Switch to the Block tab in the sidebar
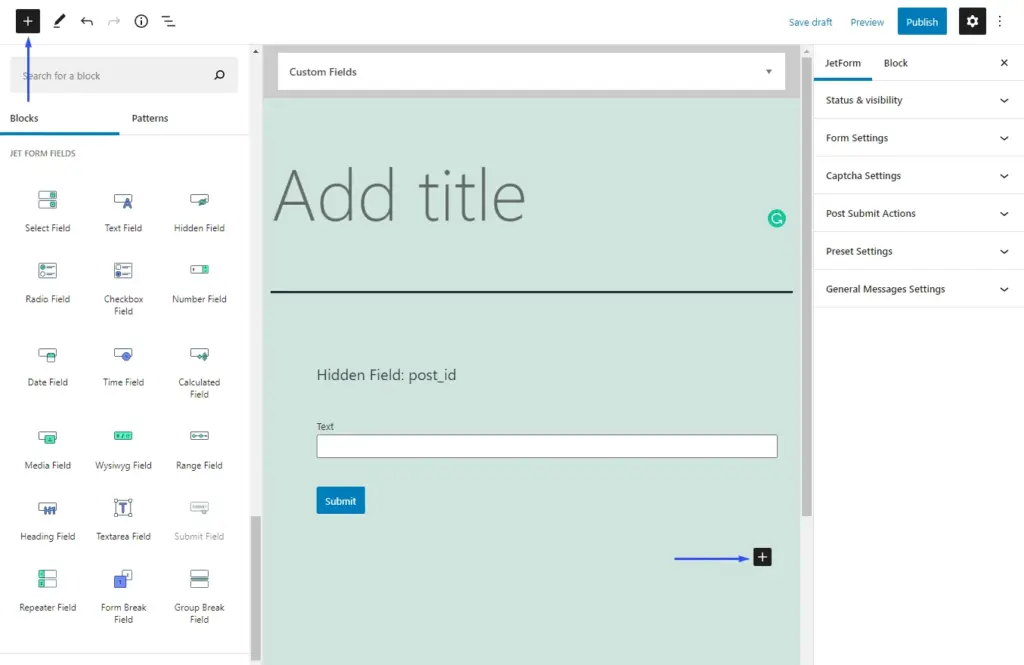1024x665 pixels. click(895, 63)
